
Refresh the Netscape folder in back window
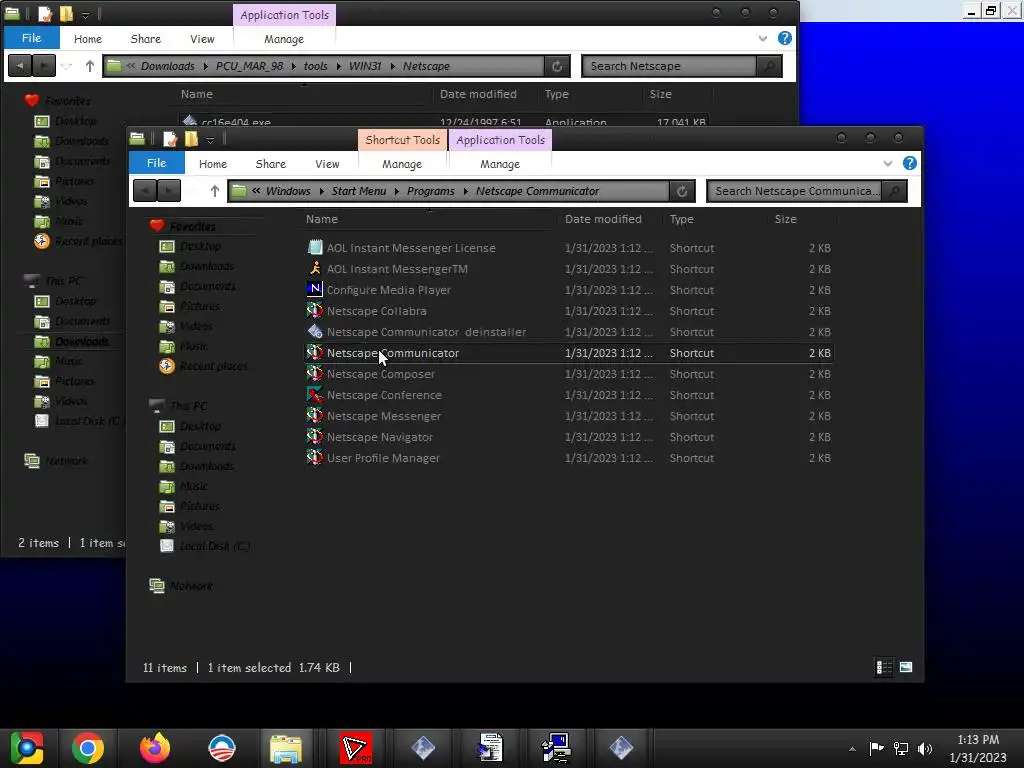(557, 66)
